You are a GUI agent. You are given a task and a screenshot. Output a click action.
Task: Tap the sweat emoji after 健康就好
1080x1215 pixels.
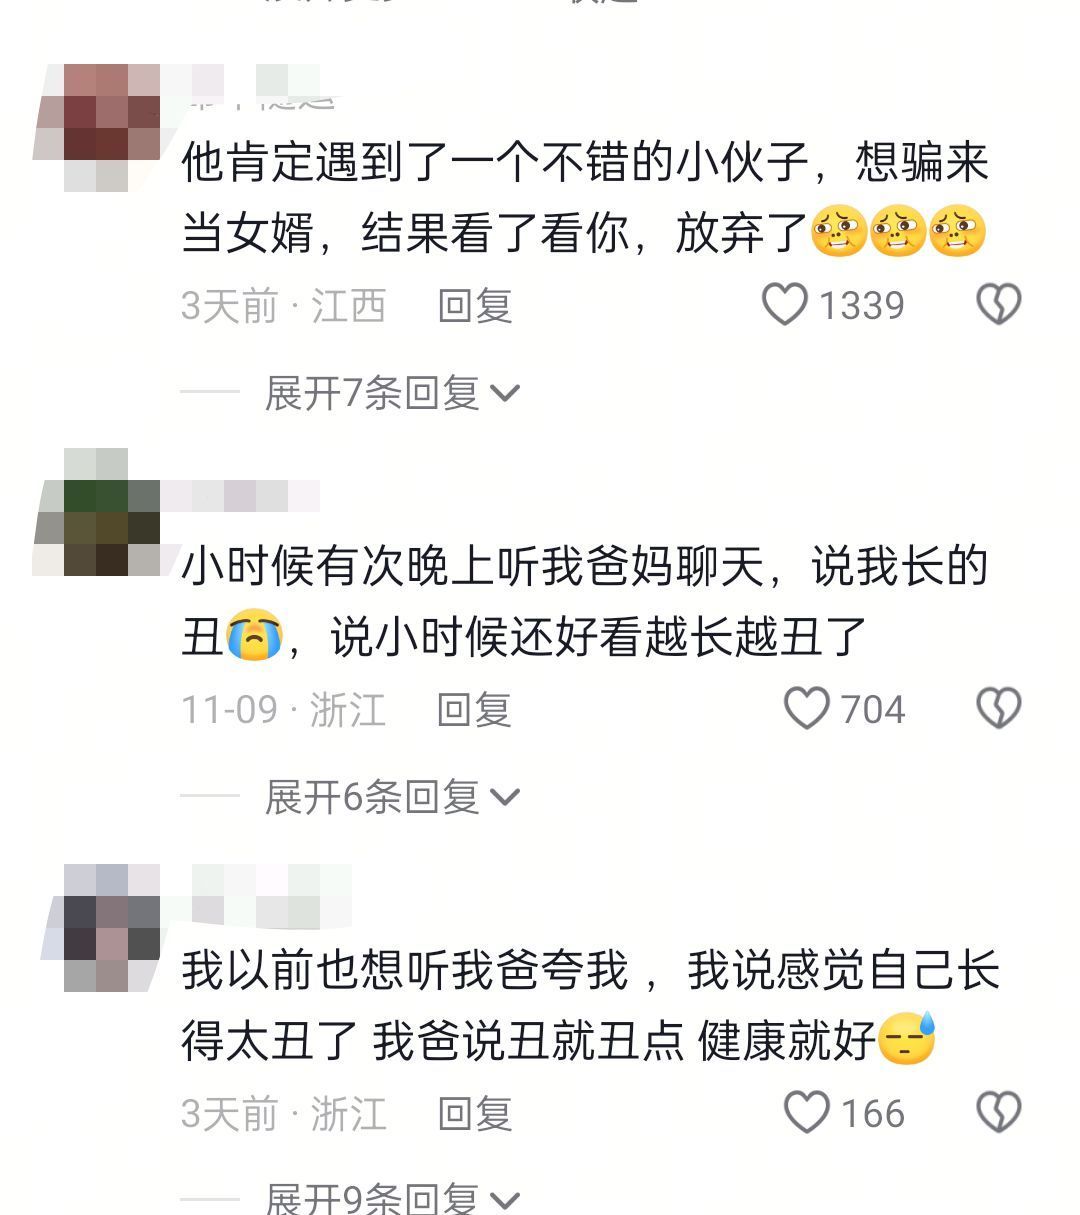[907, 1039]
